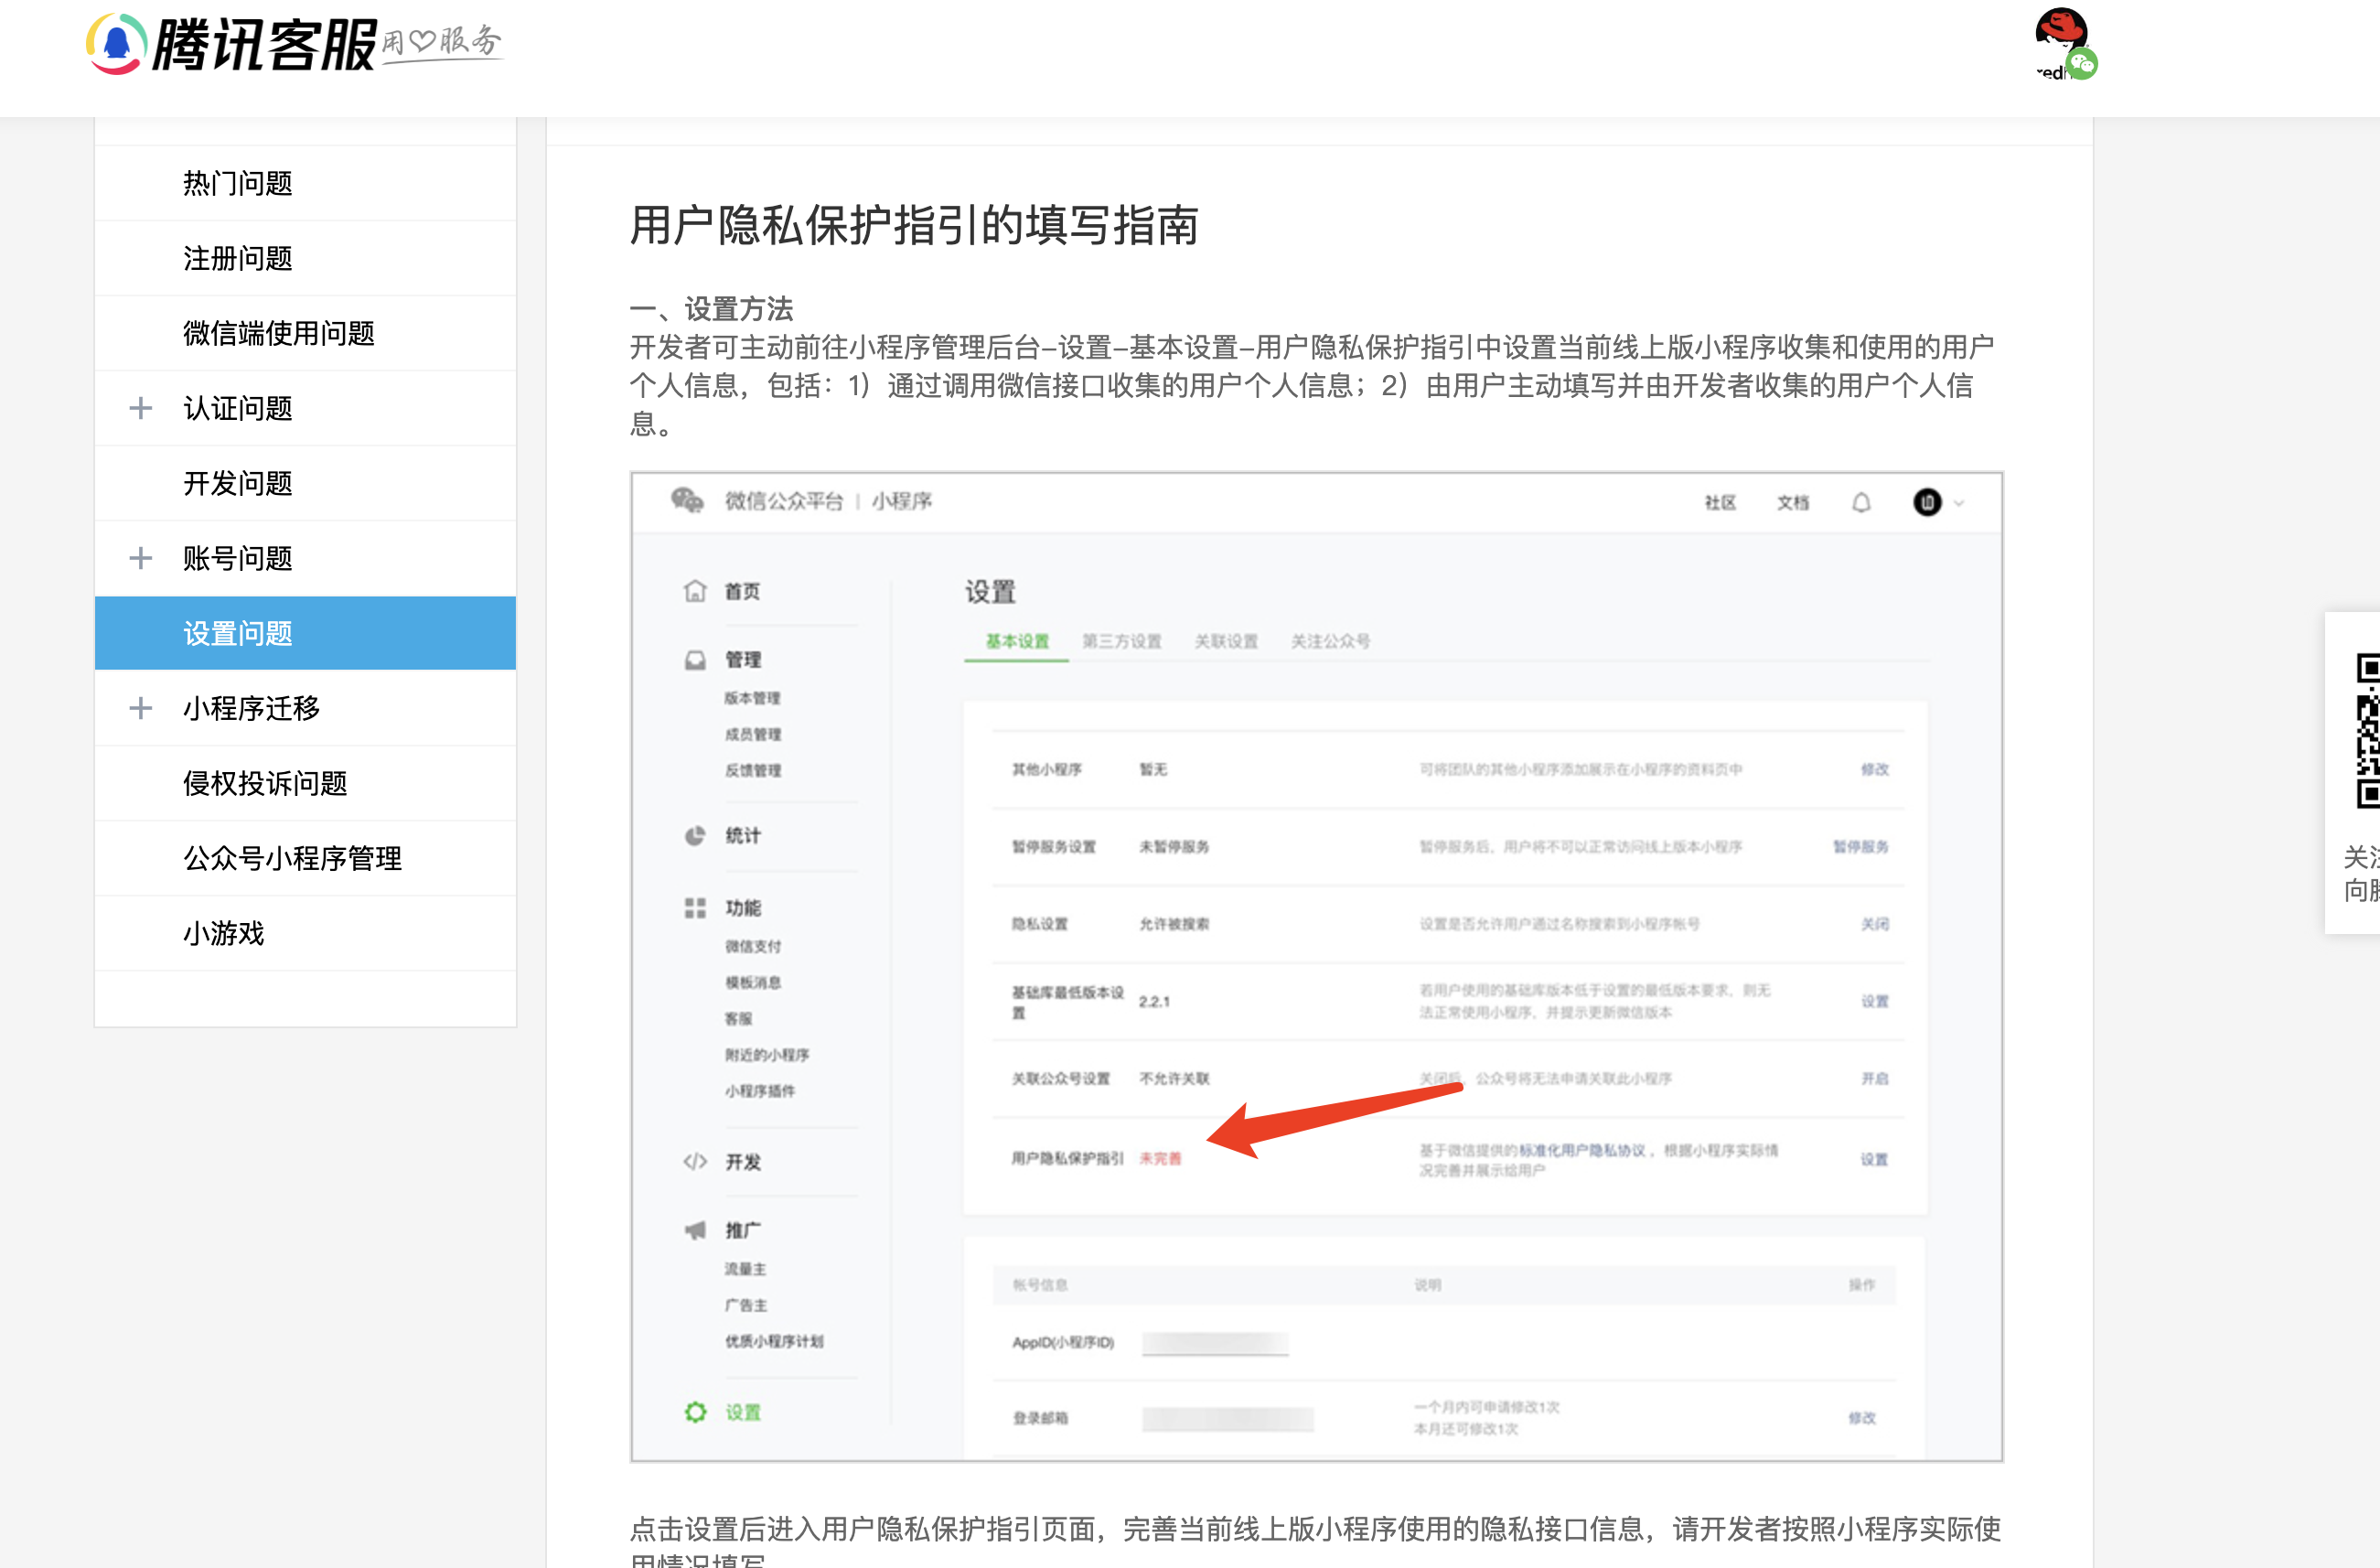This screenshot has height=1568, width=2380.
Task: Open 微信端使用问题 sidebar entry
Action: [279, 333]
